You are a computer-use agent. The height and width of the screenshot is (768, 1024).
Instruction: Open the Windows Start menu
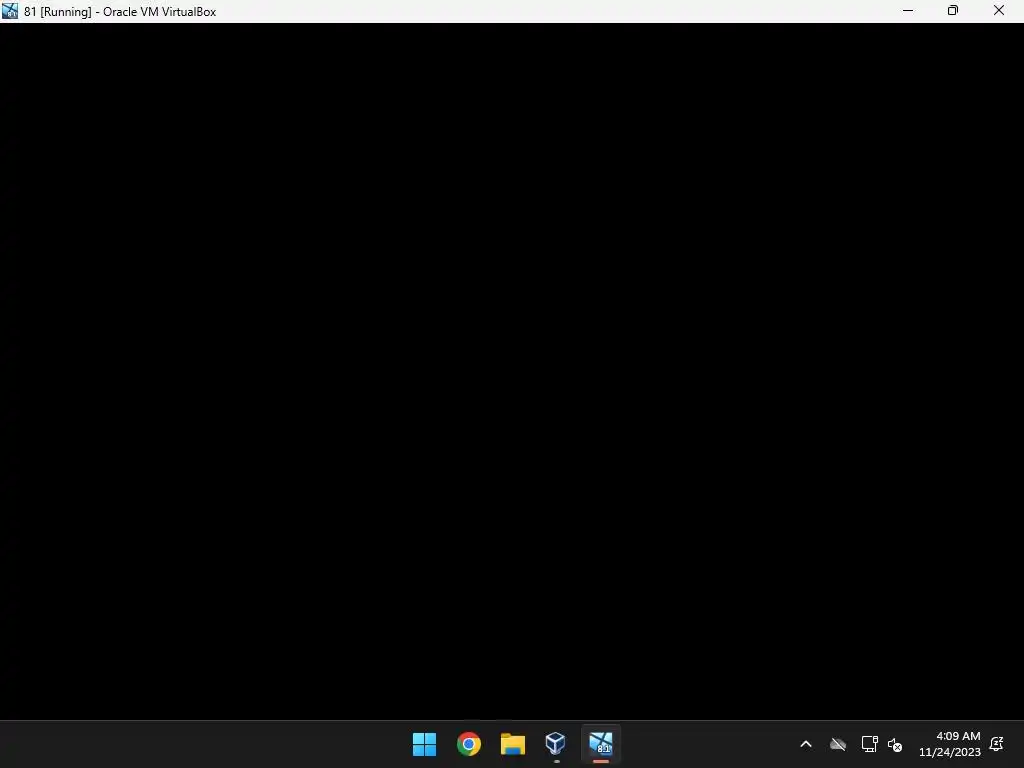point(424,744)
